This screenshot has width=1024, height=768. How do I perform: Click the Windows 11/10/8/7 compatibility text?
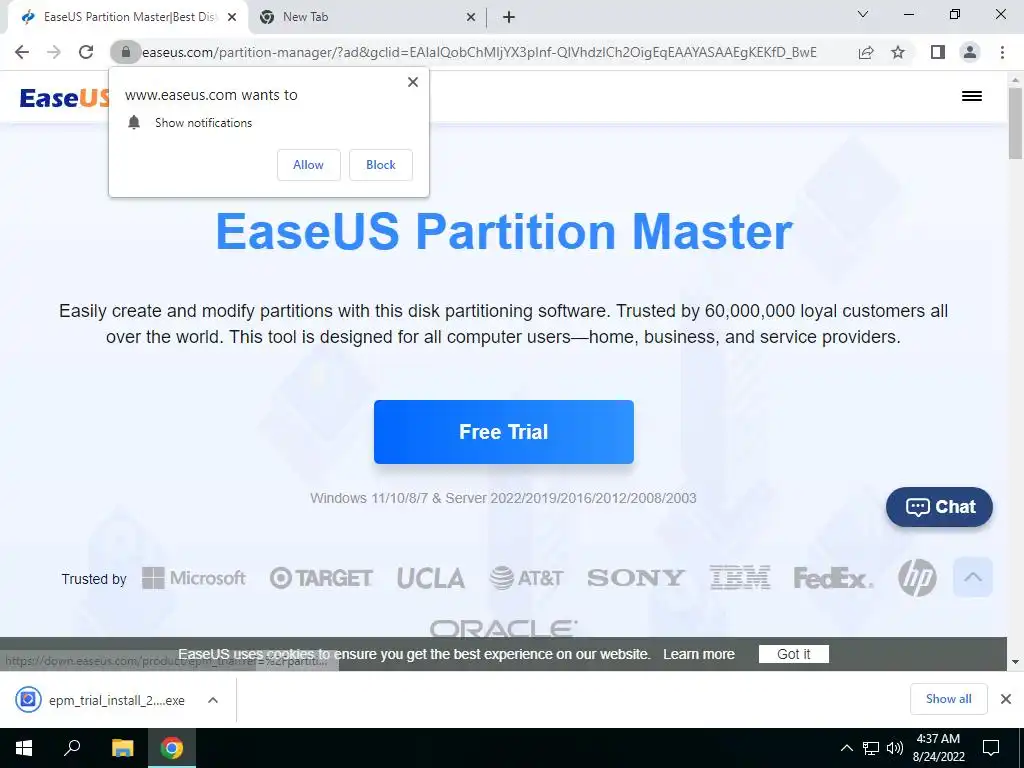(504, 498)
